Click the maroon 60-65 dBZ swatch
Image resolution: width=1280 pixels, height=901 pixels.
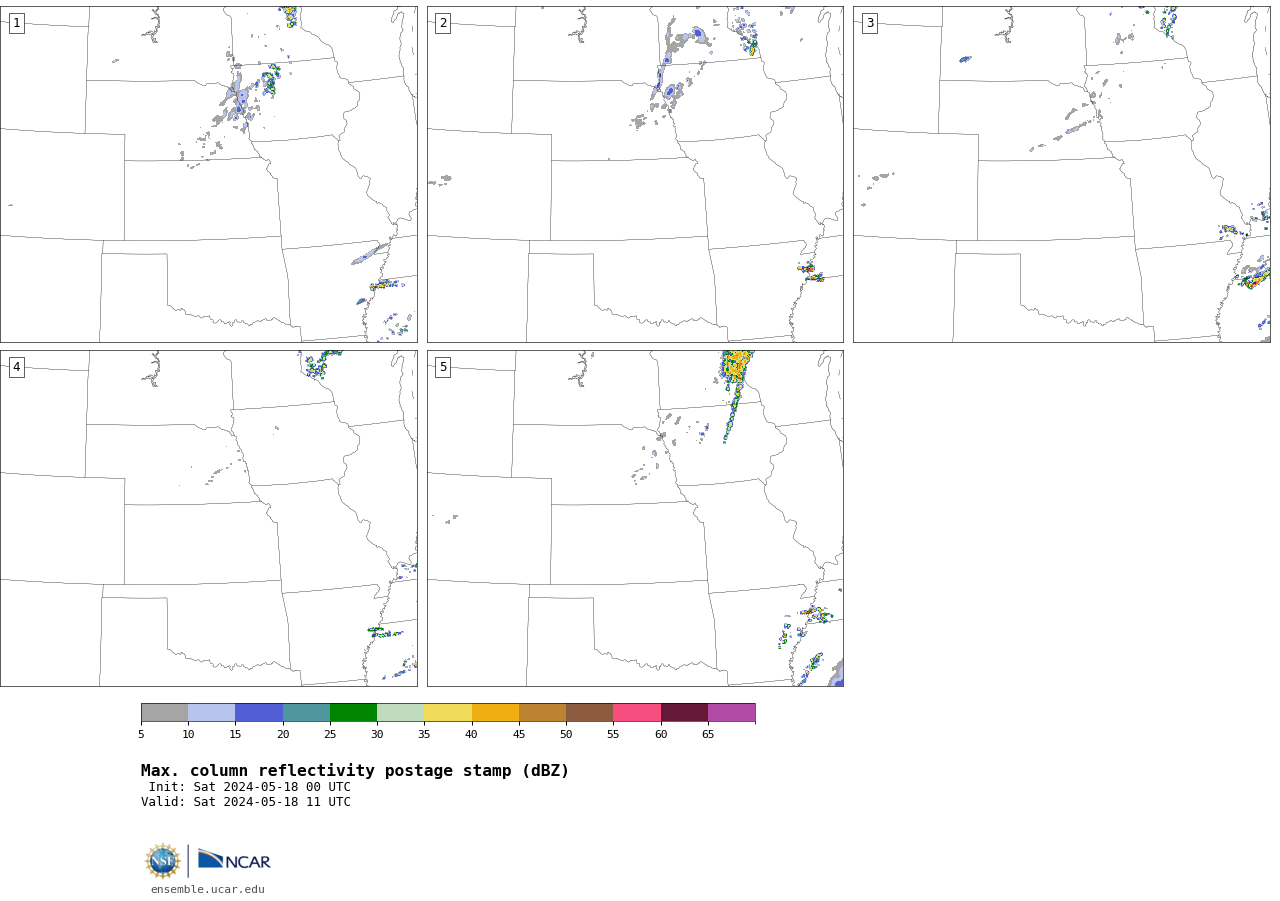coord(684,713)
